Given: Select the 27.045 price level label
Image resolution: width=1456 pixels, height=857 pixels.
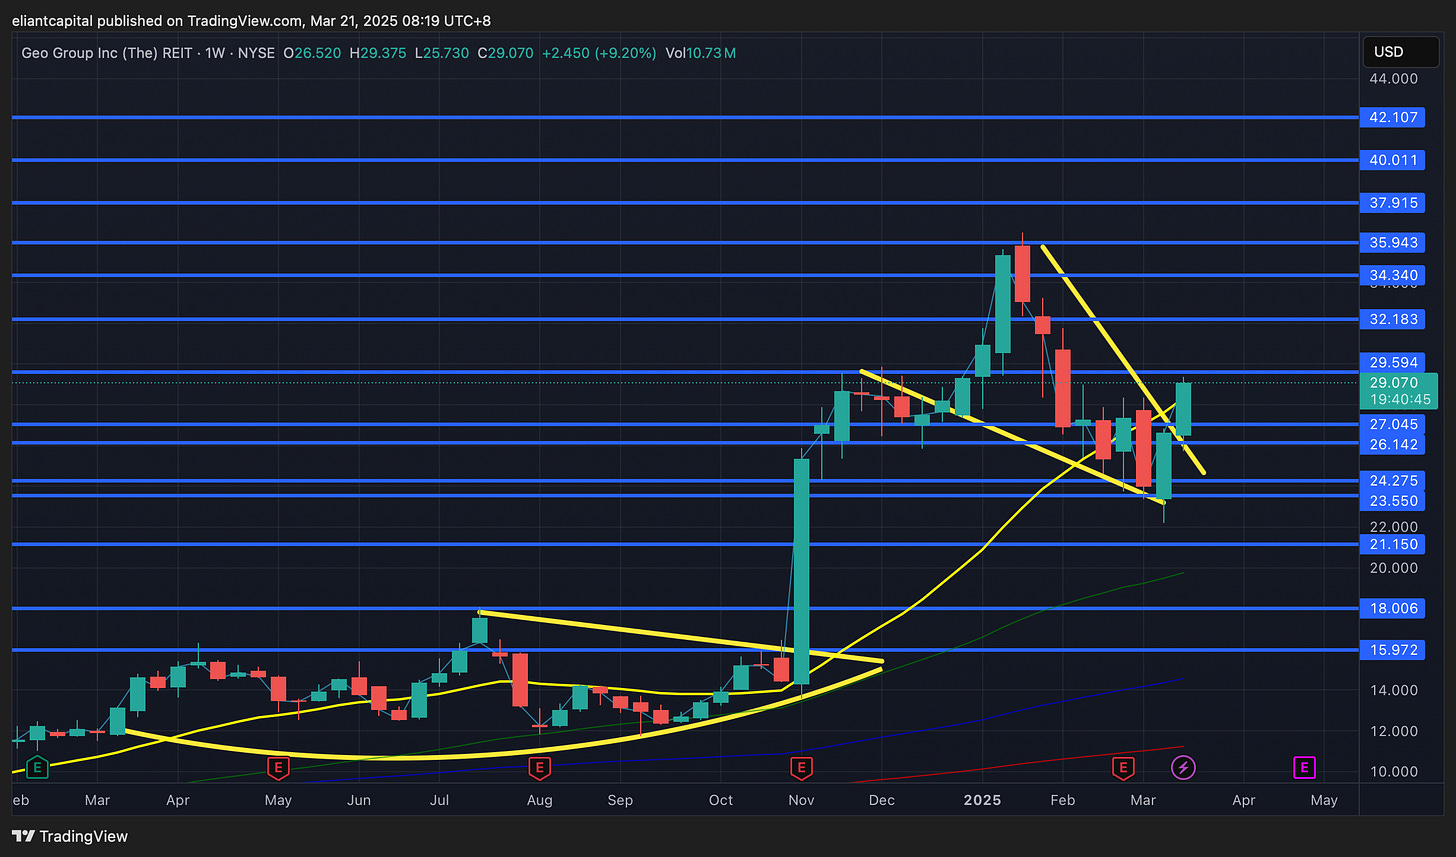Looking at the screenshot, I should point(1394,424).
